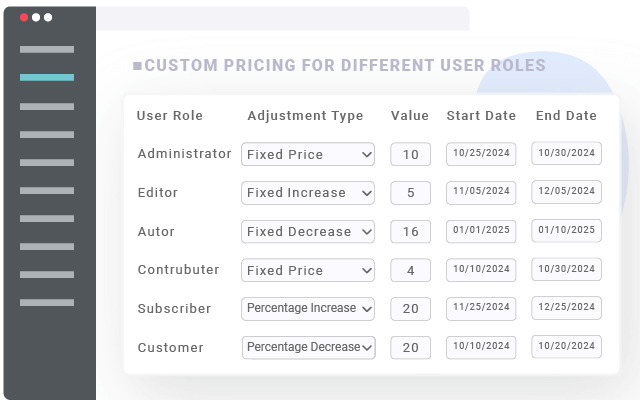Open the Administrator adjustment type dropdown

click(x=308, y=154)
